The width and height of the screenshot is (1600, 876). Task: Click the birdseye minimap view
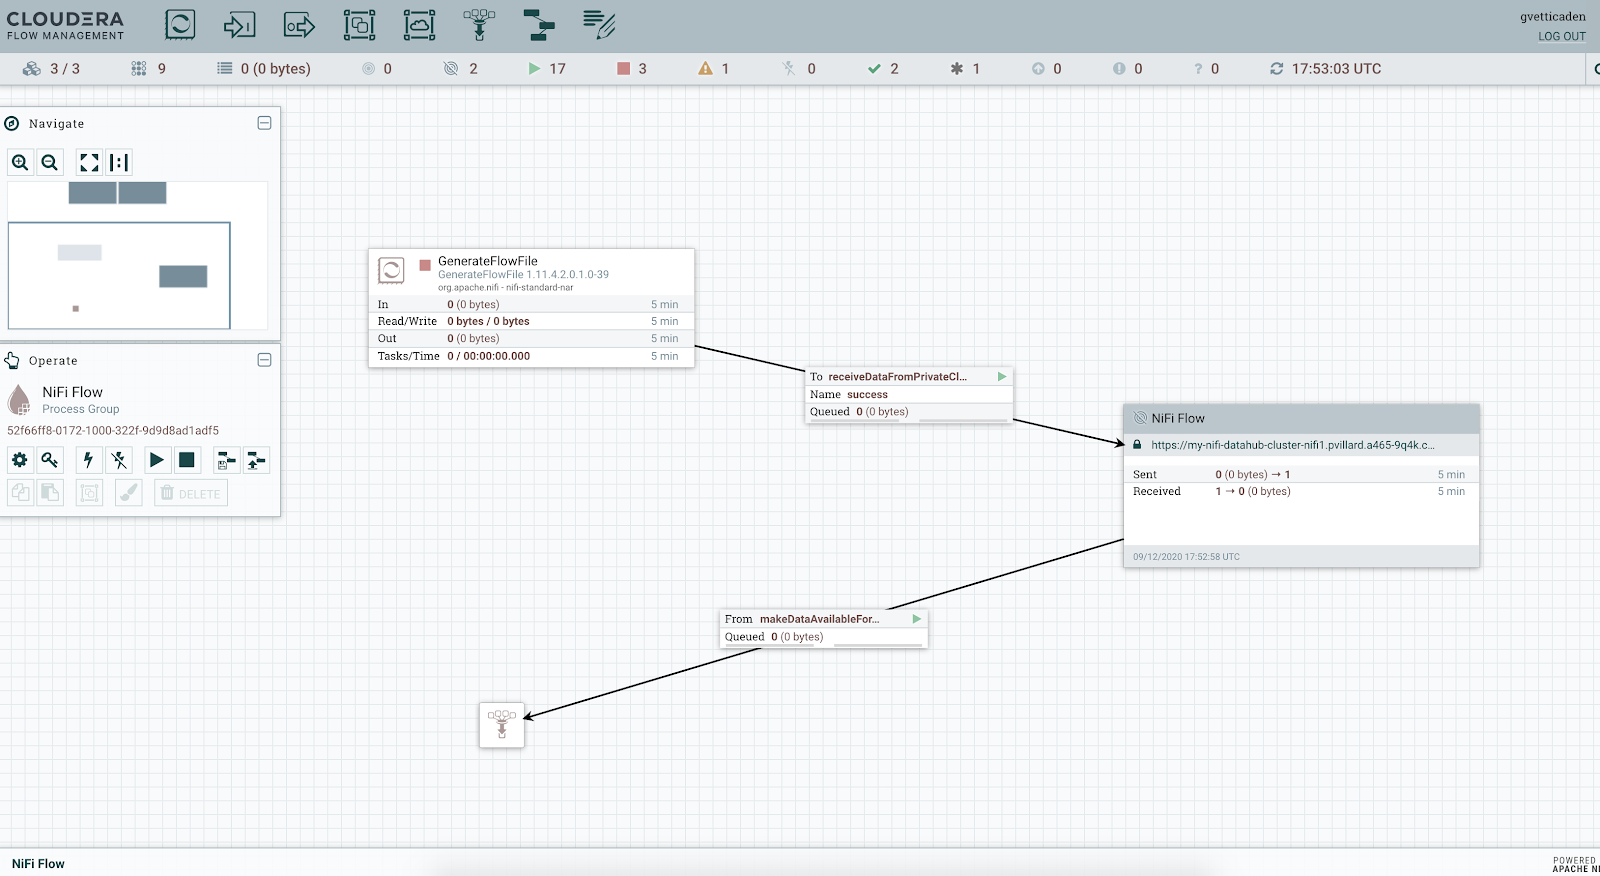[138, 256]
